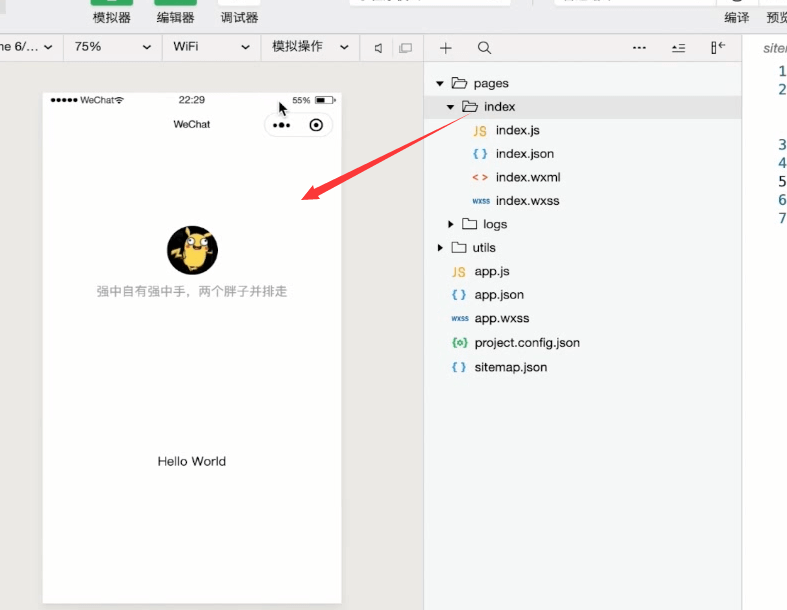
Task: Open the index.json file
Action: pyautogui.click(x=524, y=154)
